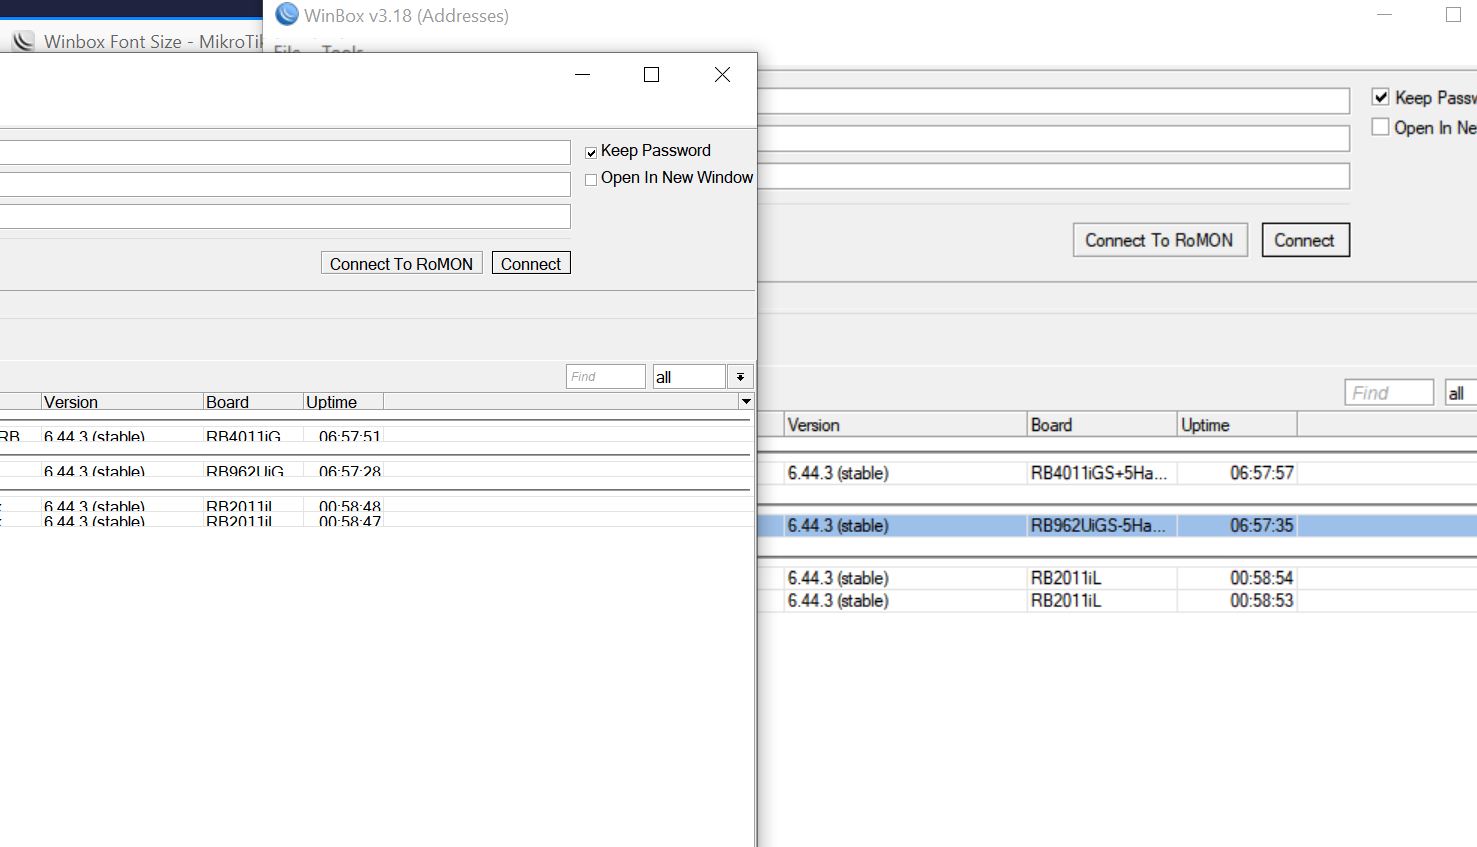1477x847 pixels.
Task: Toggle Keep Password in the larger back window
Action: [1380, 97]
